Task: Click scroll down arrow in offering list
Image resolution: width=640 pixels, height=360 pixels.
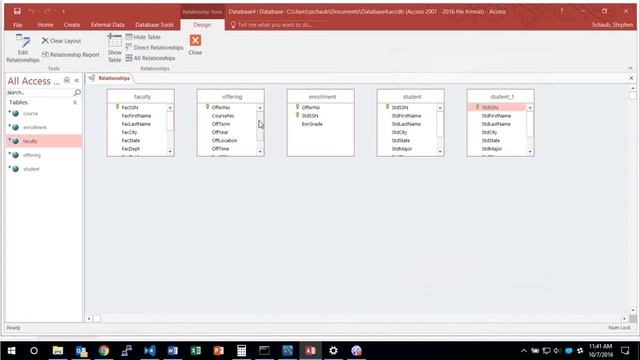Action: click(260, 152)
